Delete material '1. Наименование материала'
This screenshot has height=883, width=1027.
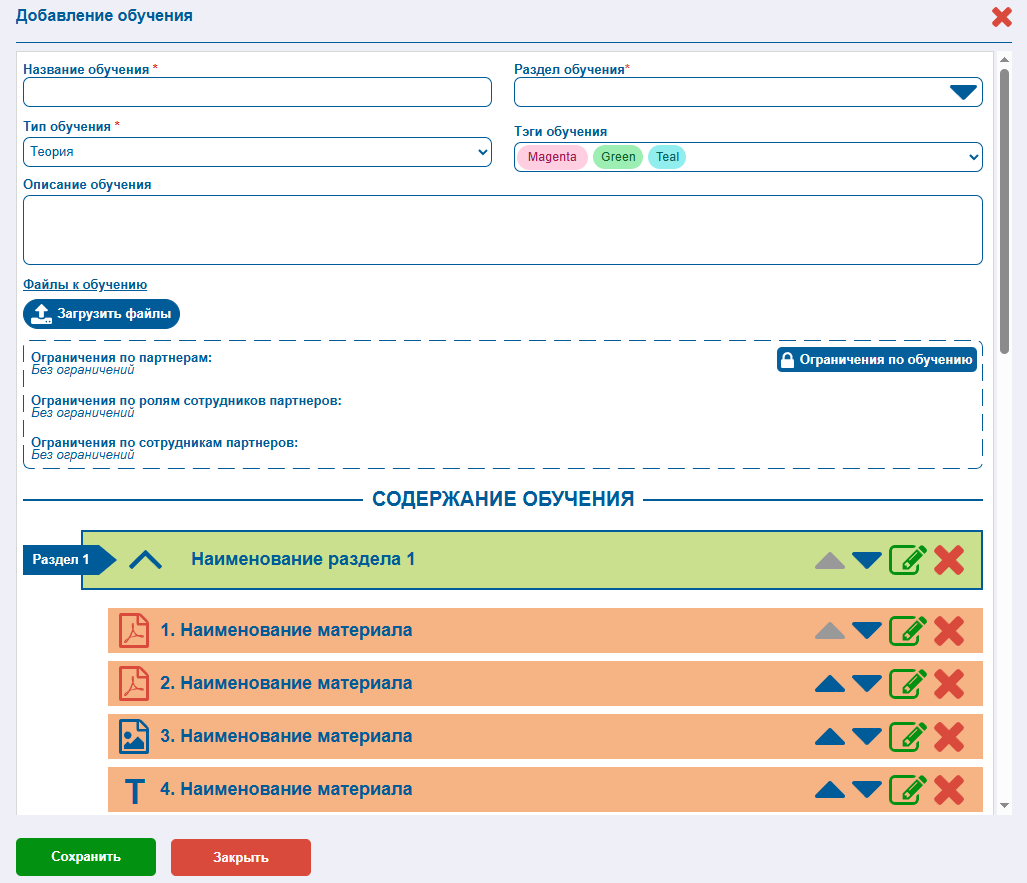click(949, 631)
